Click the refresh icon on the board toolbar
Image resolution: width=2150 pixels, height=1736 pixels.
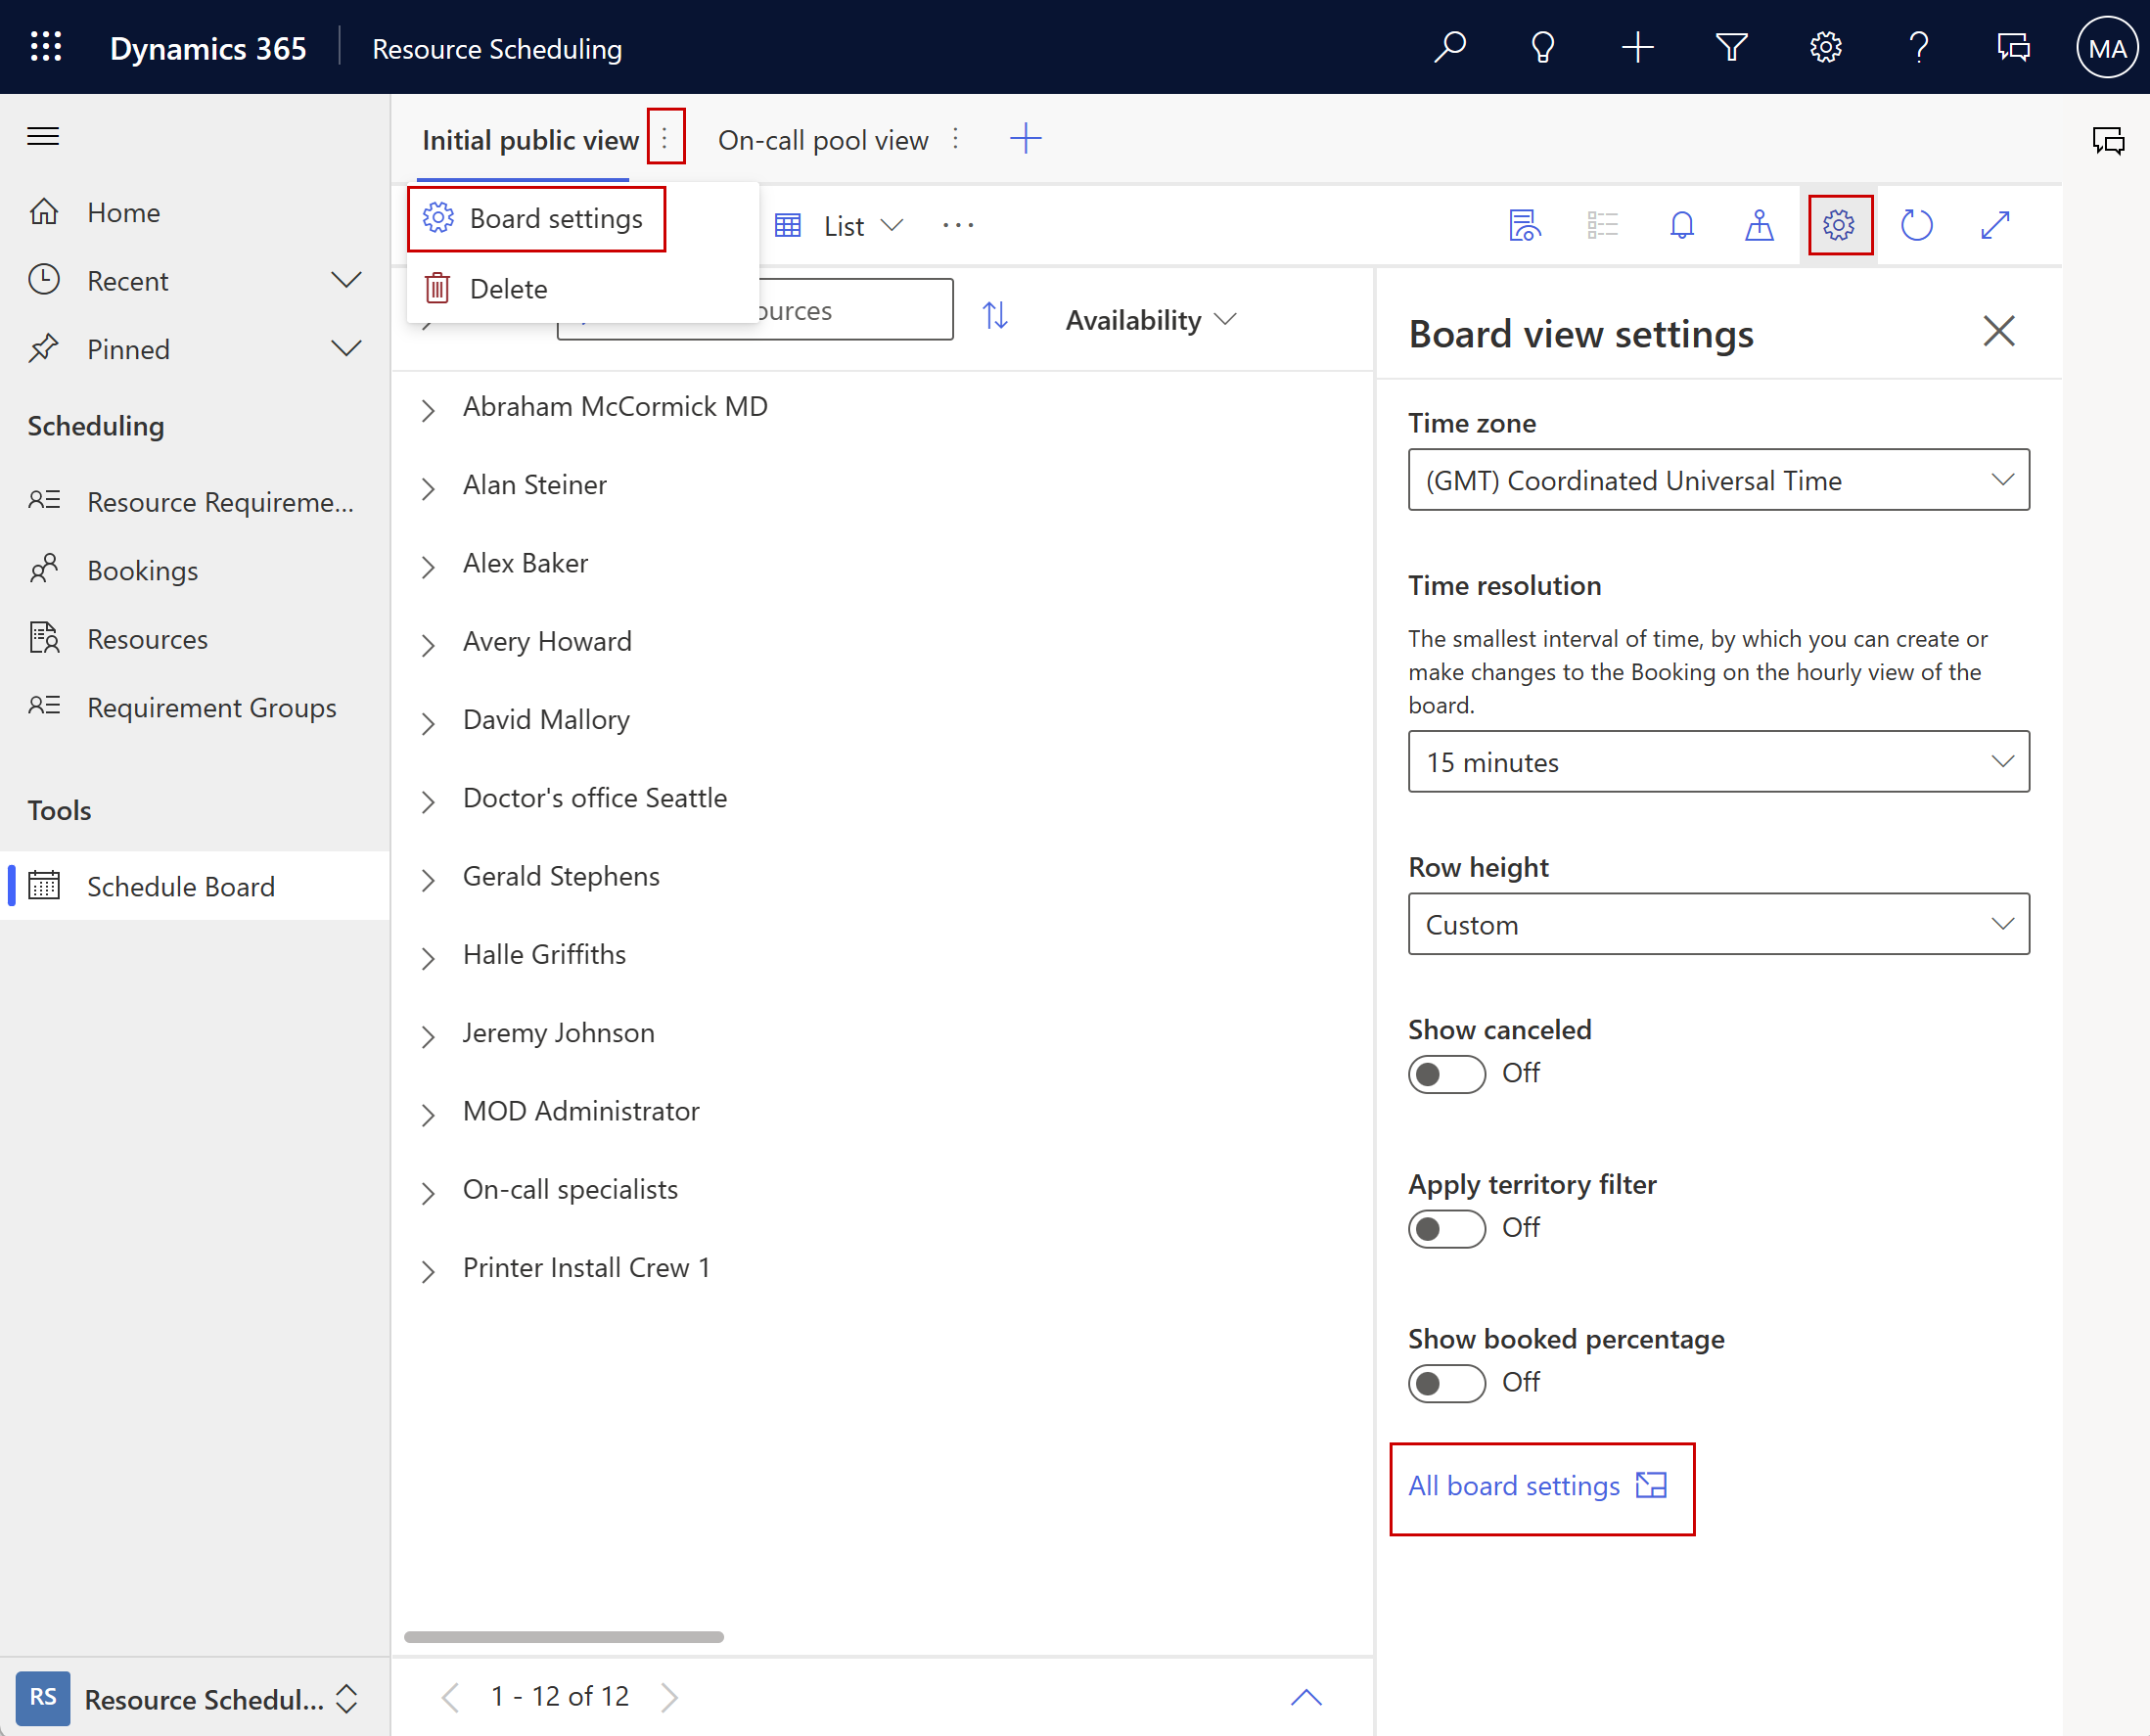(1918, 225)
